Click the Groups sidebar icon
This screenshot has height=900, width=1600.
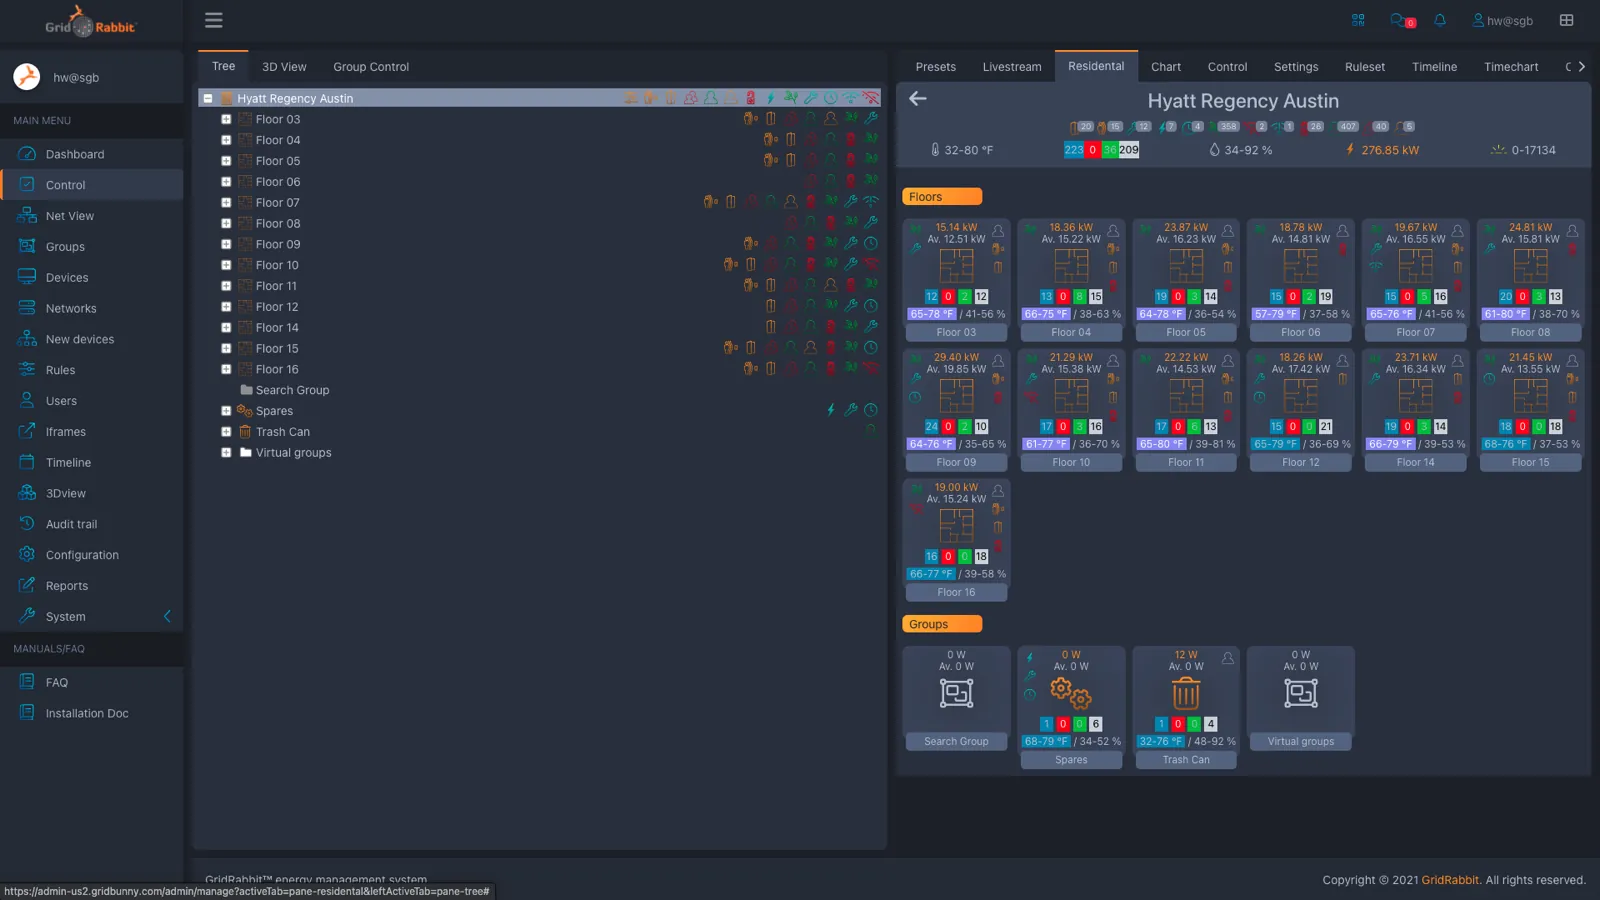point(27,246)
